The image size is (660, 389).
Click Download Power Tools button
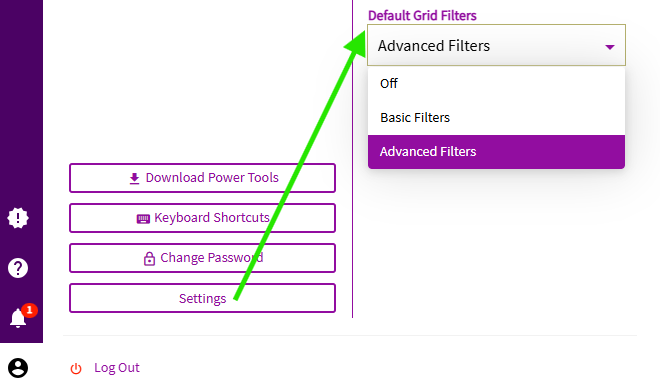point(202,178)
